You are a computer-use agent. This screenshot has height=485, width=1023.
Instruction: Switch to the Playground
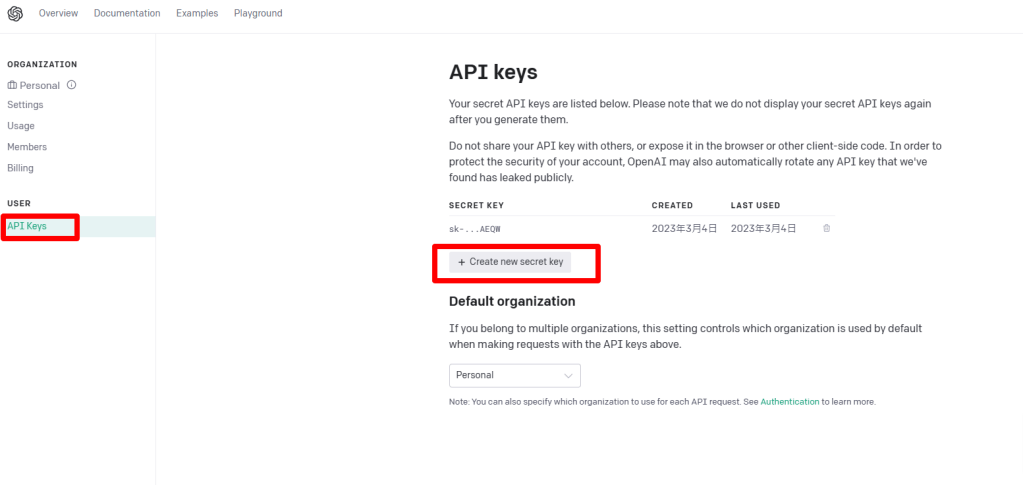click(258, 13)
